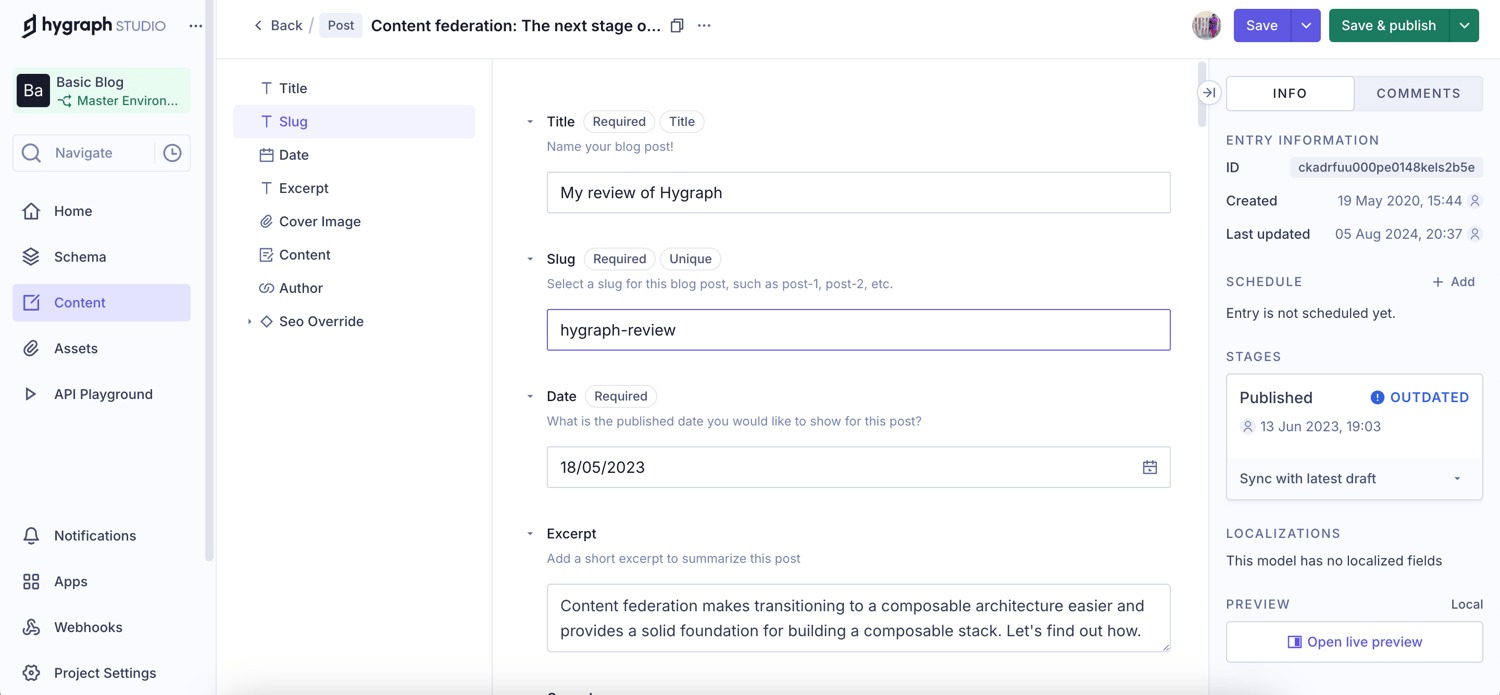Viewport: 1500px width, 695px height.
Task: Click Save & publish
Action: tap(1389, 26)
